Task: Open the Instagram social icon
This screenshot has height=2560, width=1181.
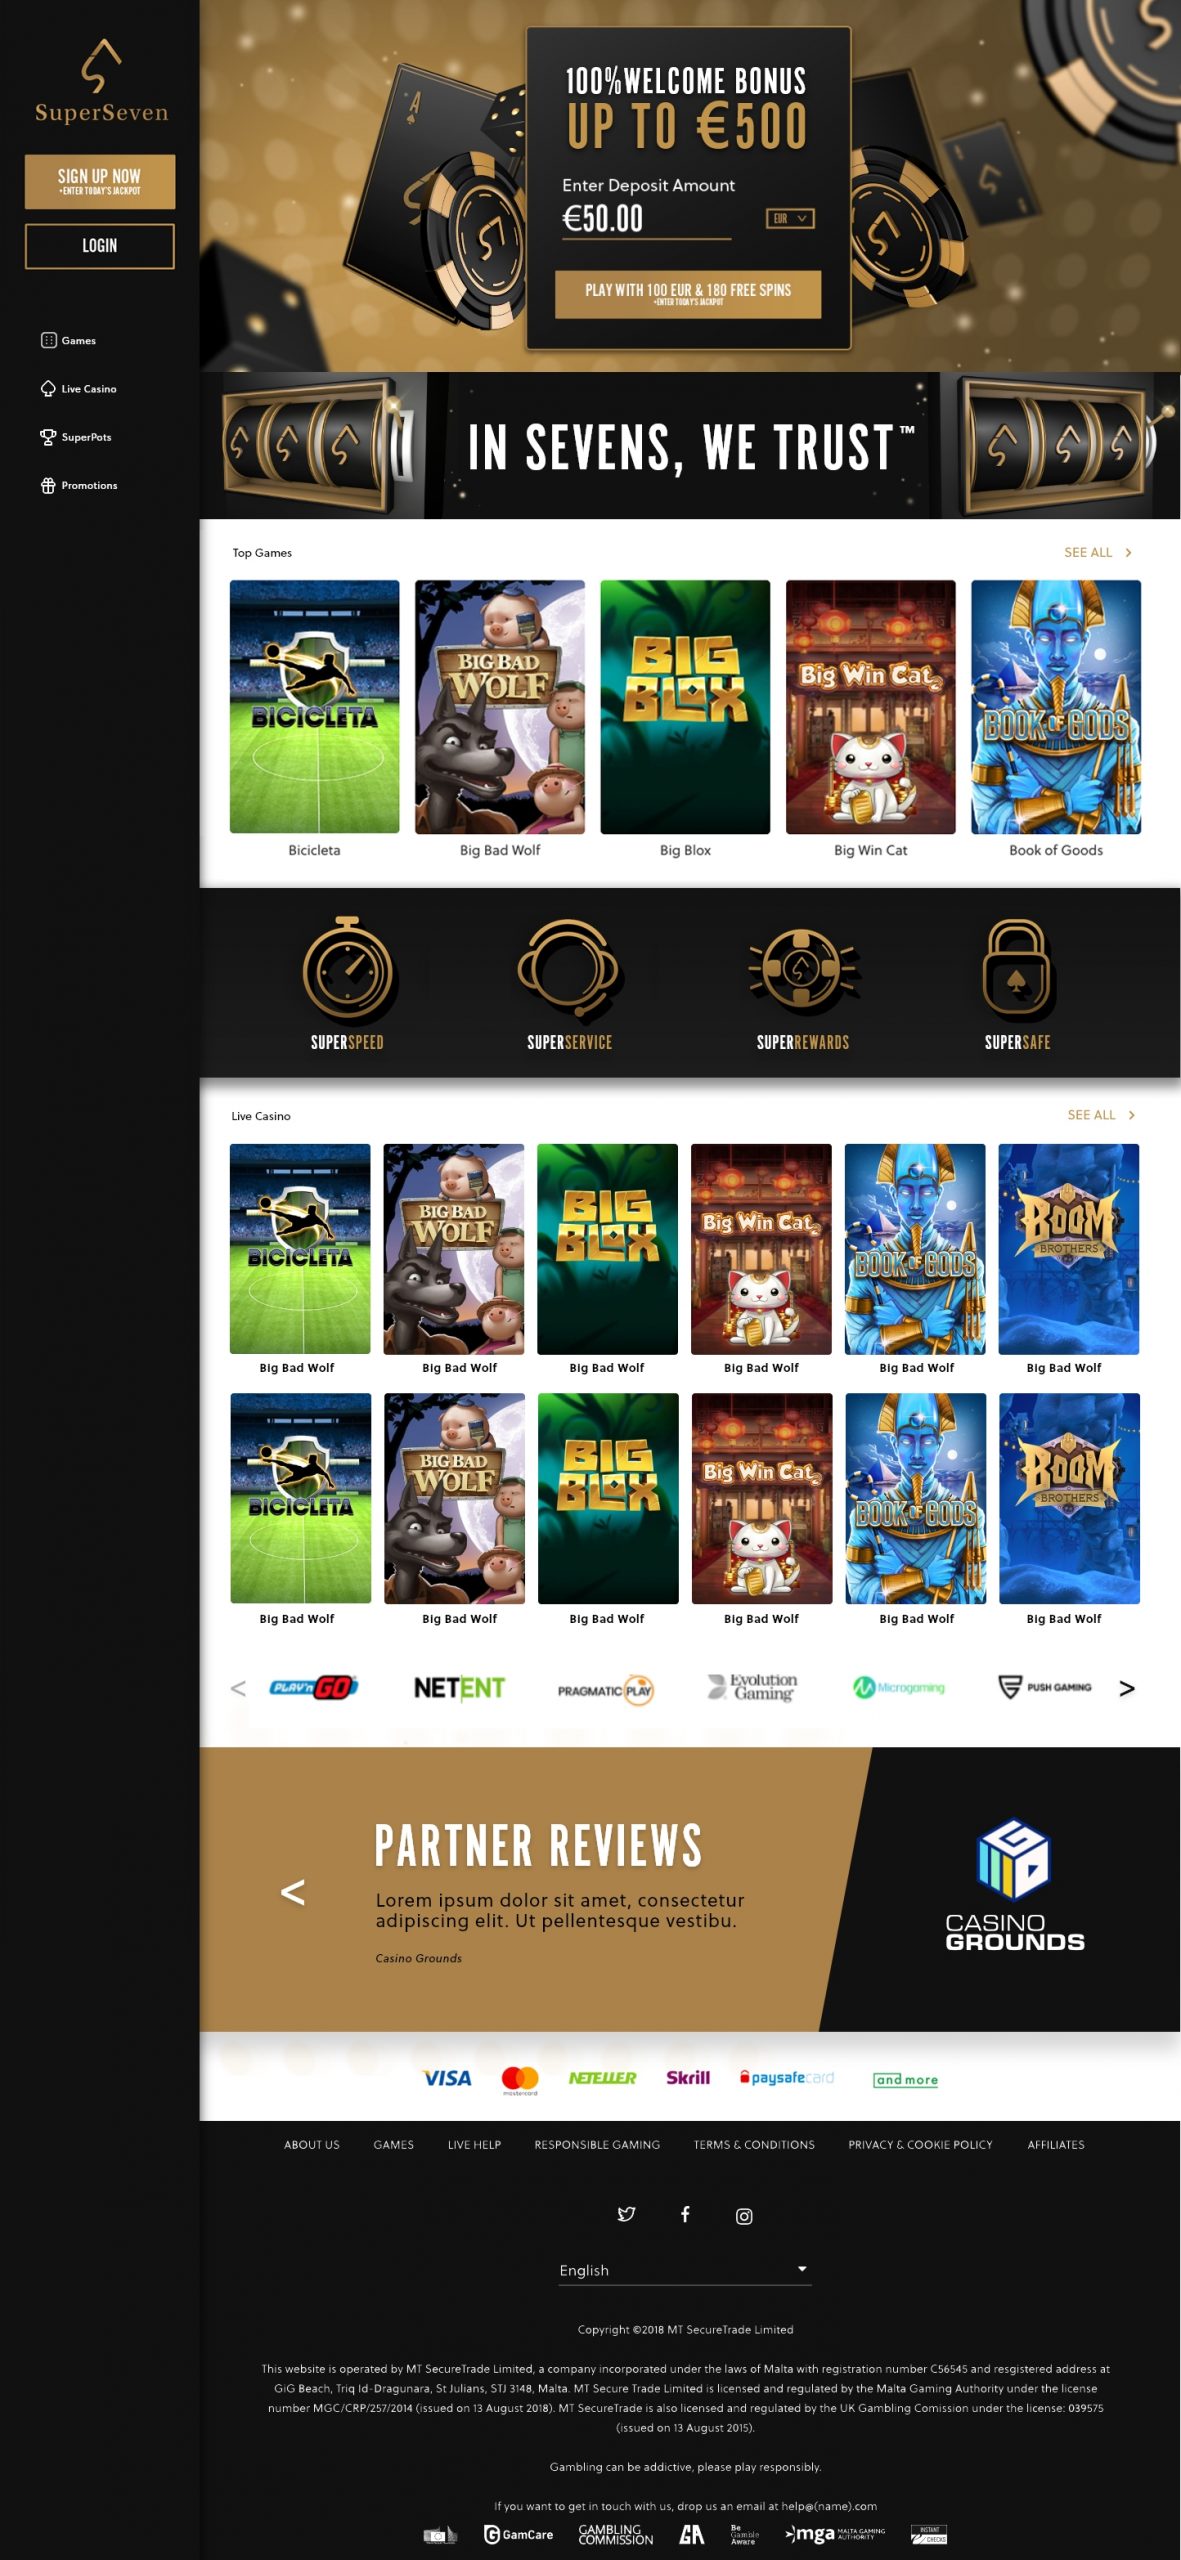Action: (744, 2216)
